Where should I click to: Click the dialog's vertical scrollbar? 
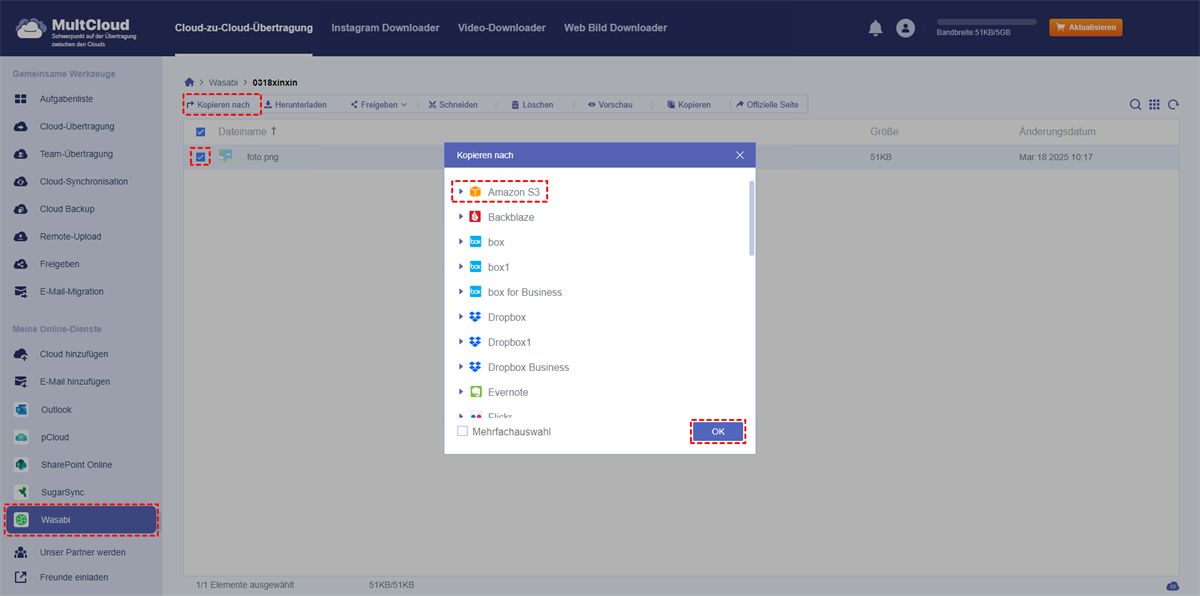coord(751,218)
